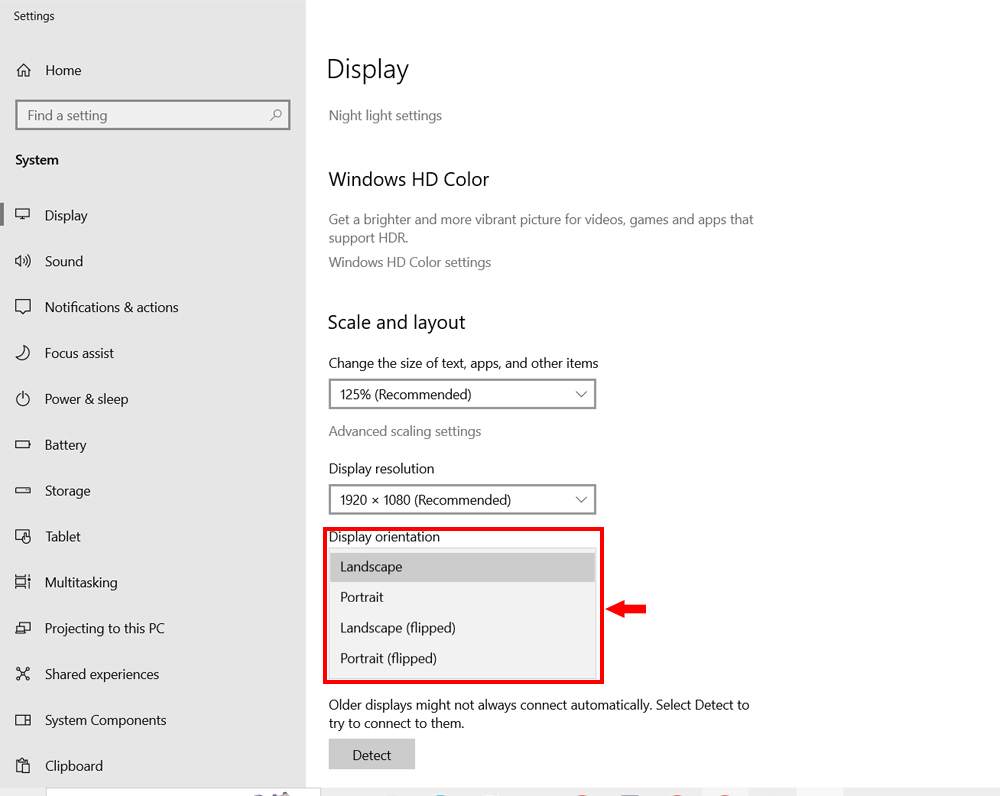Select the Sound speaker icon
This screenshot has width=1000, height=796.
23,261
